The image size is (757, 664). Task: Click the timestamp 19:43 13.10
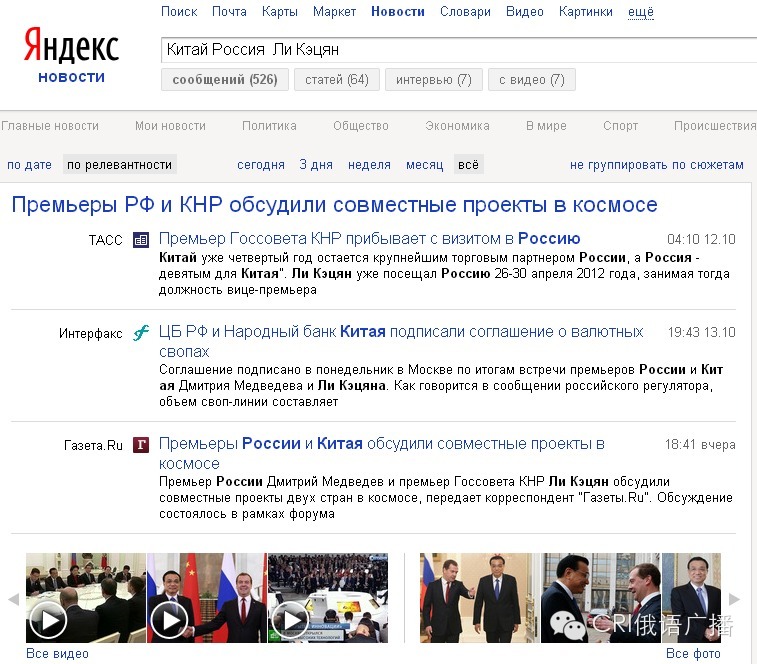pos(701,332)
